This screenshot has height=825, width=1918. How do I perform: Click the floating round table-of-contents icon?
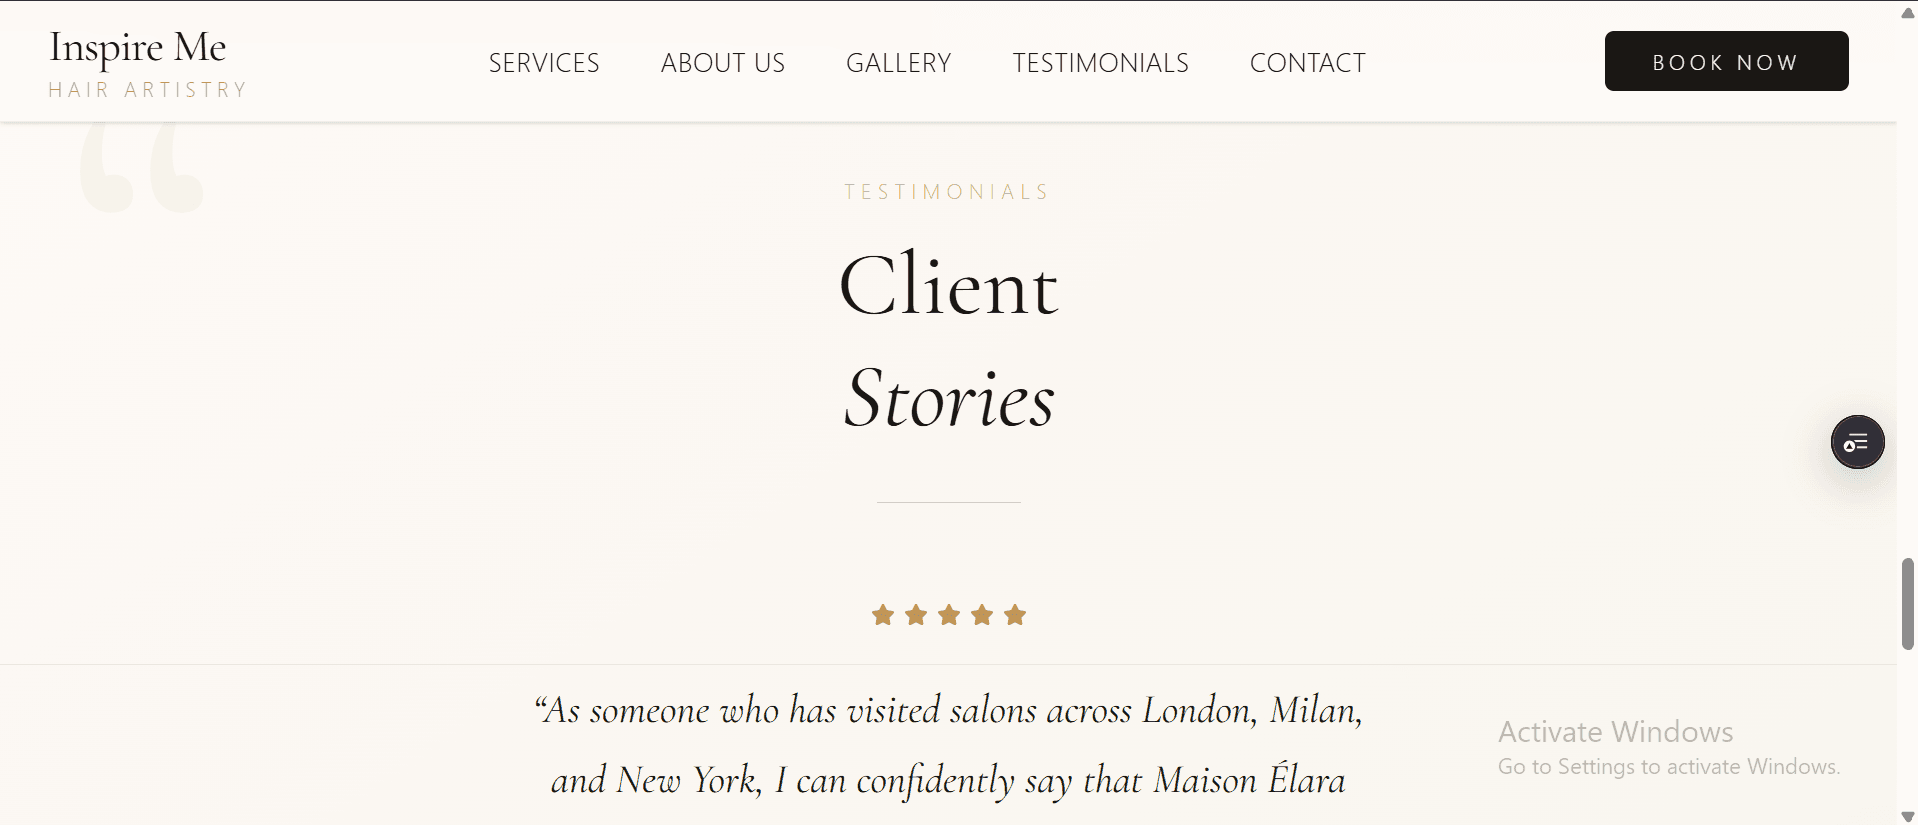(1857, 442)
